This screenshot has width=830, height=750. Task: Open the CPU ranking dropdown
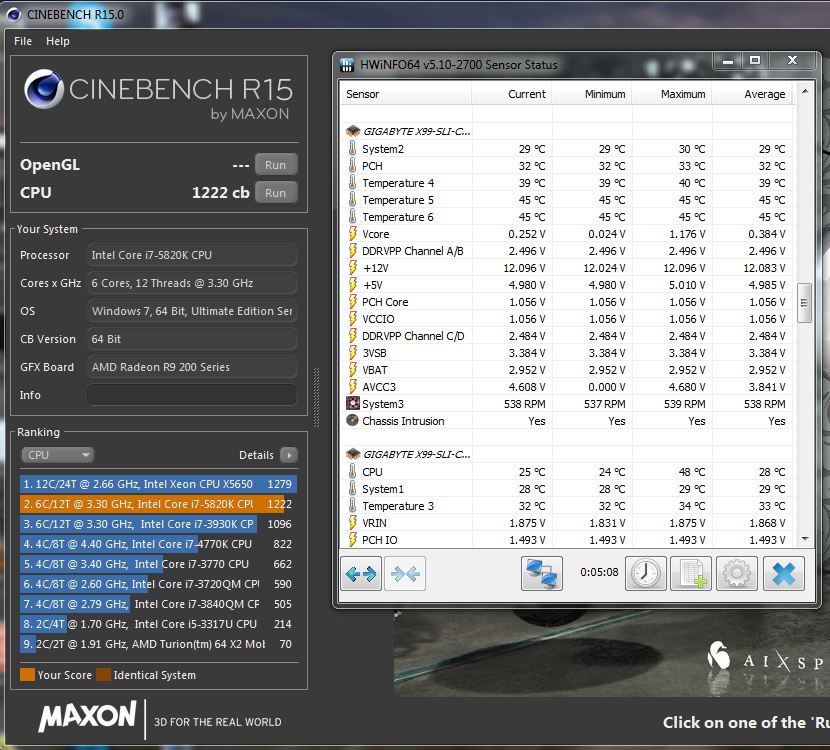[58, 455]
